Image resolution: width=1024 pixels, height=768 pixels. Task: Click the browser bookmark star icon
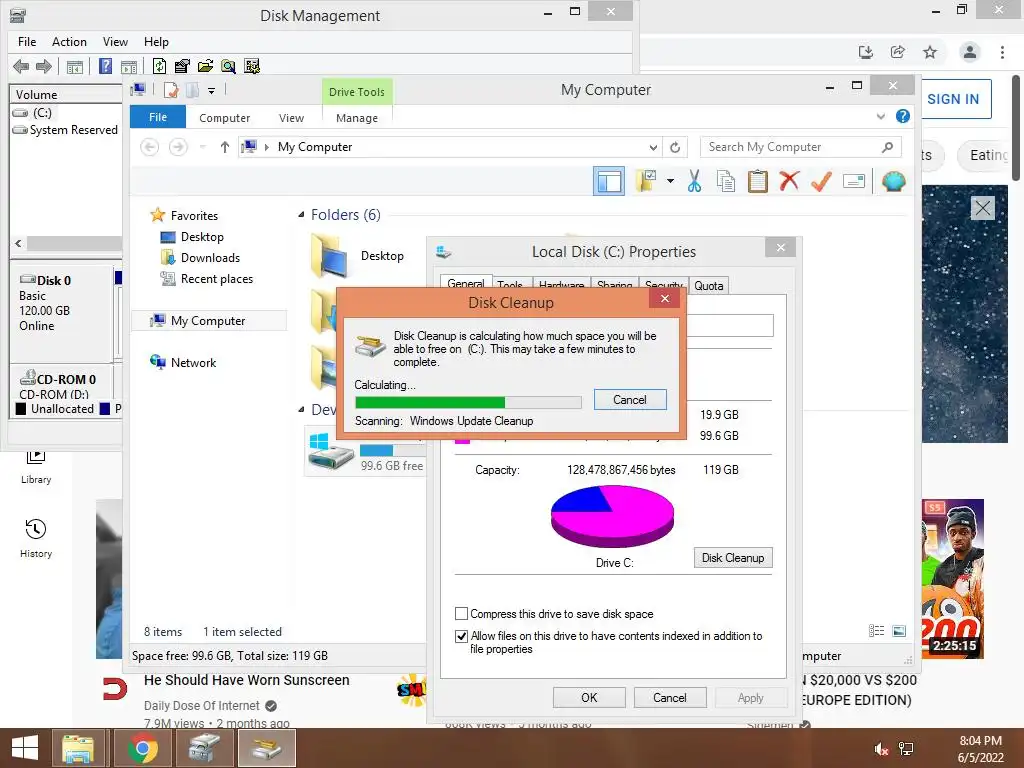(930, 52)
